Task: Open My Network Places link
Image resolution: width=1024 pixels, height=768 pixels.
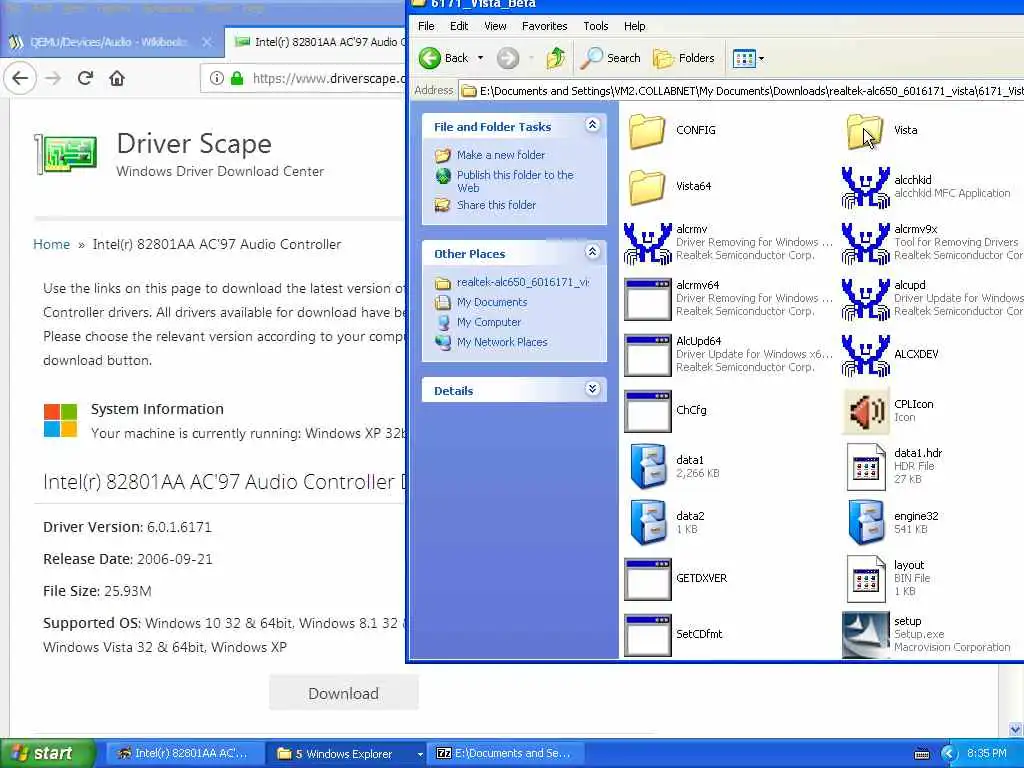Action: click(x=502, y=342)
